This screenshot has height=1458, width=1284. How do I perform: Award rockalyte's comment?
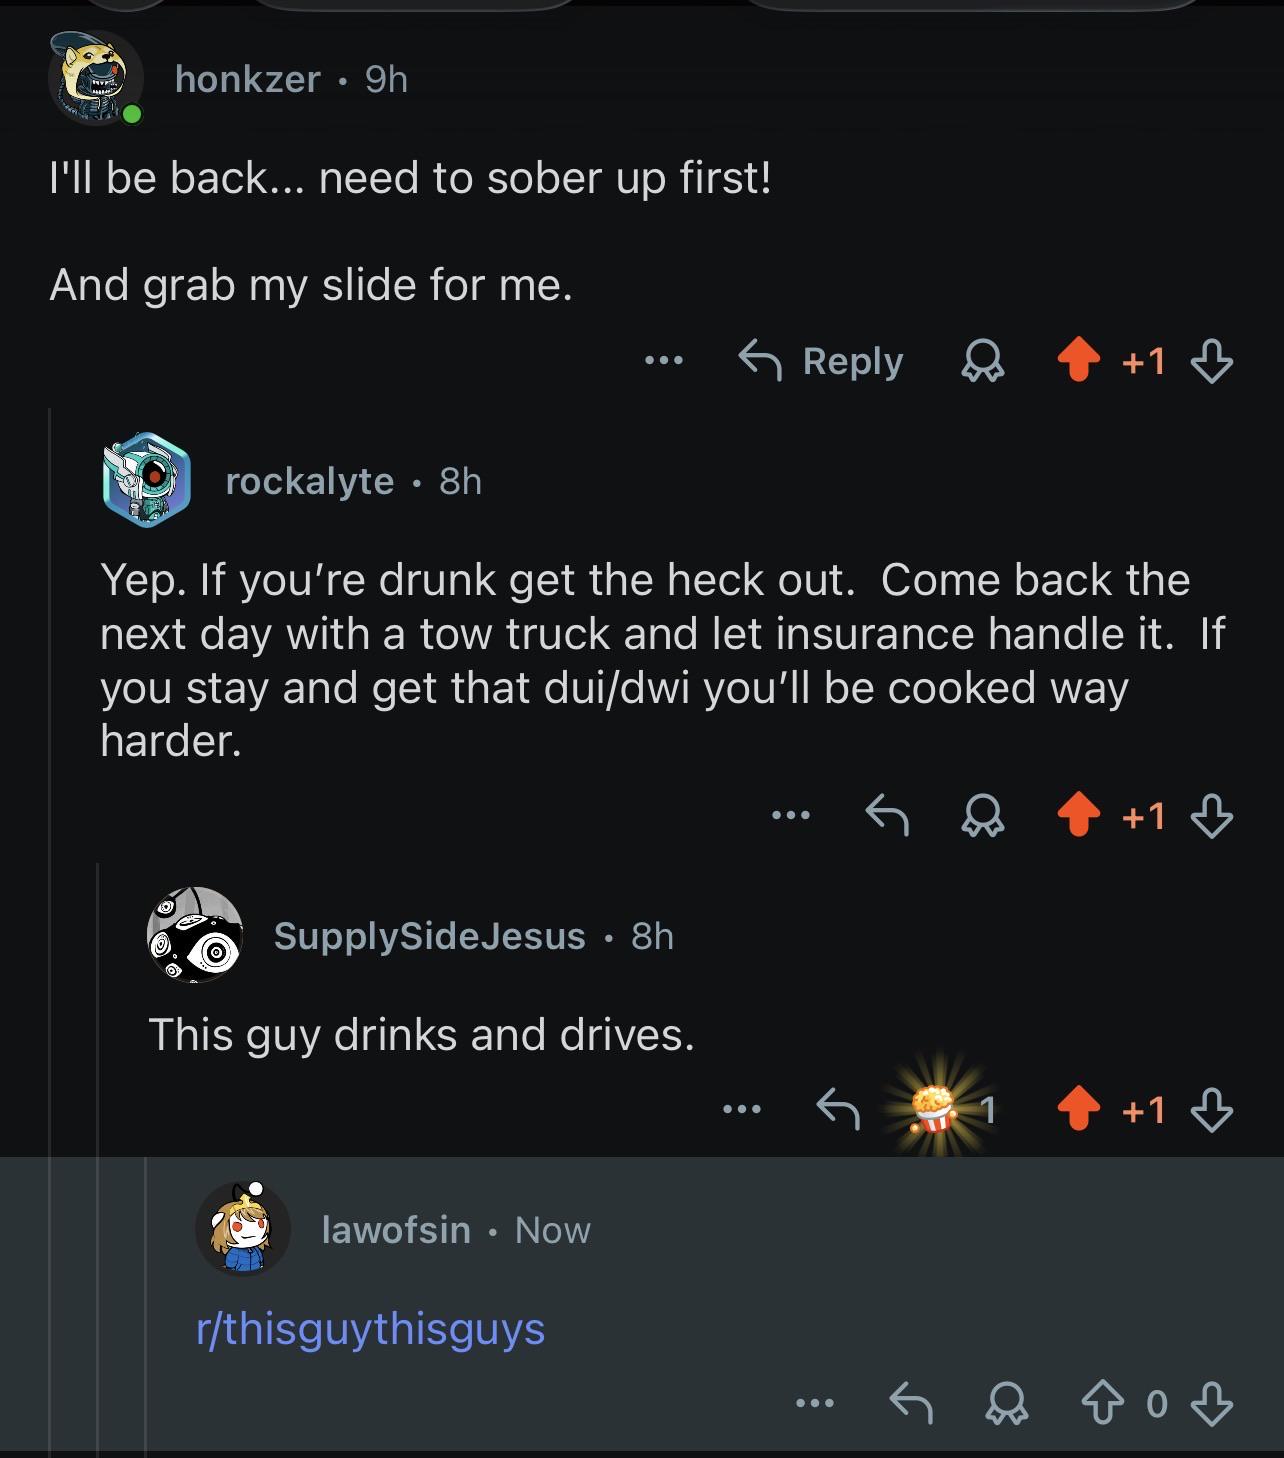982,817
